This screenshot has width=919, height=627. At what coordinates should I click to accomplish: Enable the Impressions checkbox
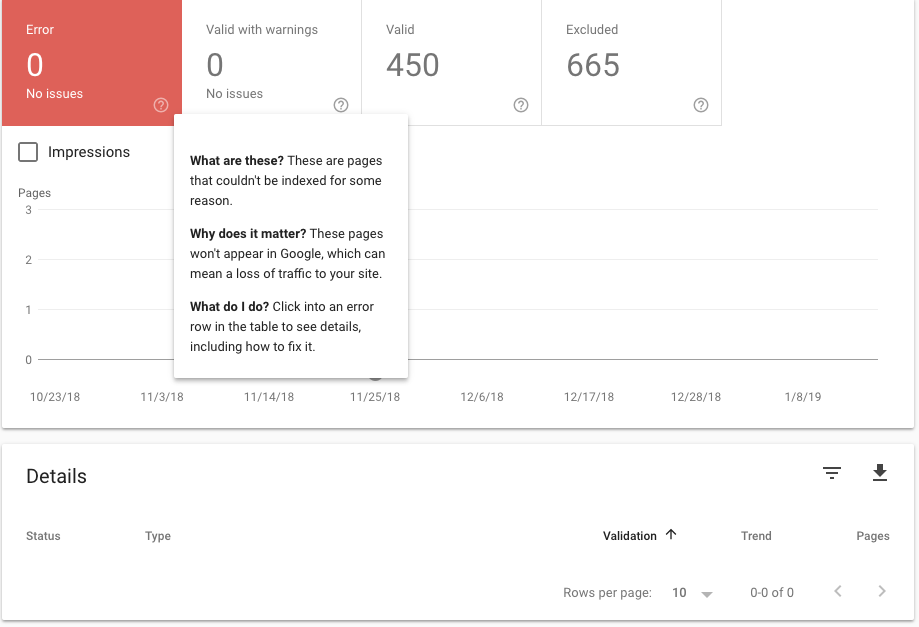[x=28, y=152]
